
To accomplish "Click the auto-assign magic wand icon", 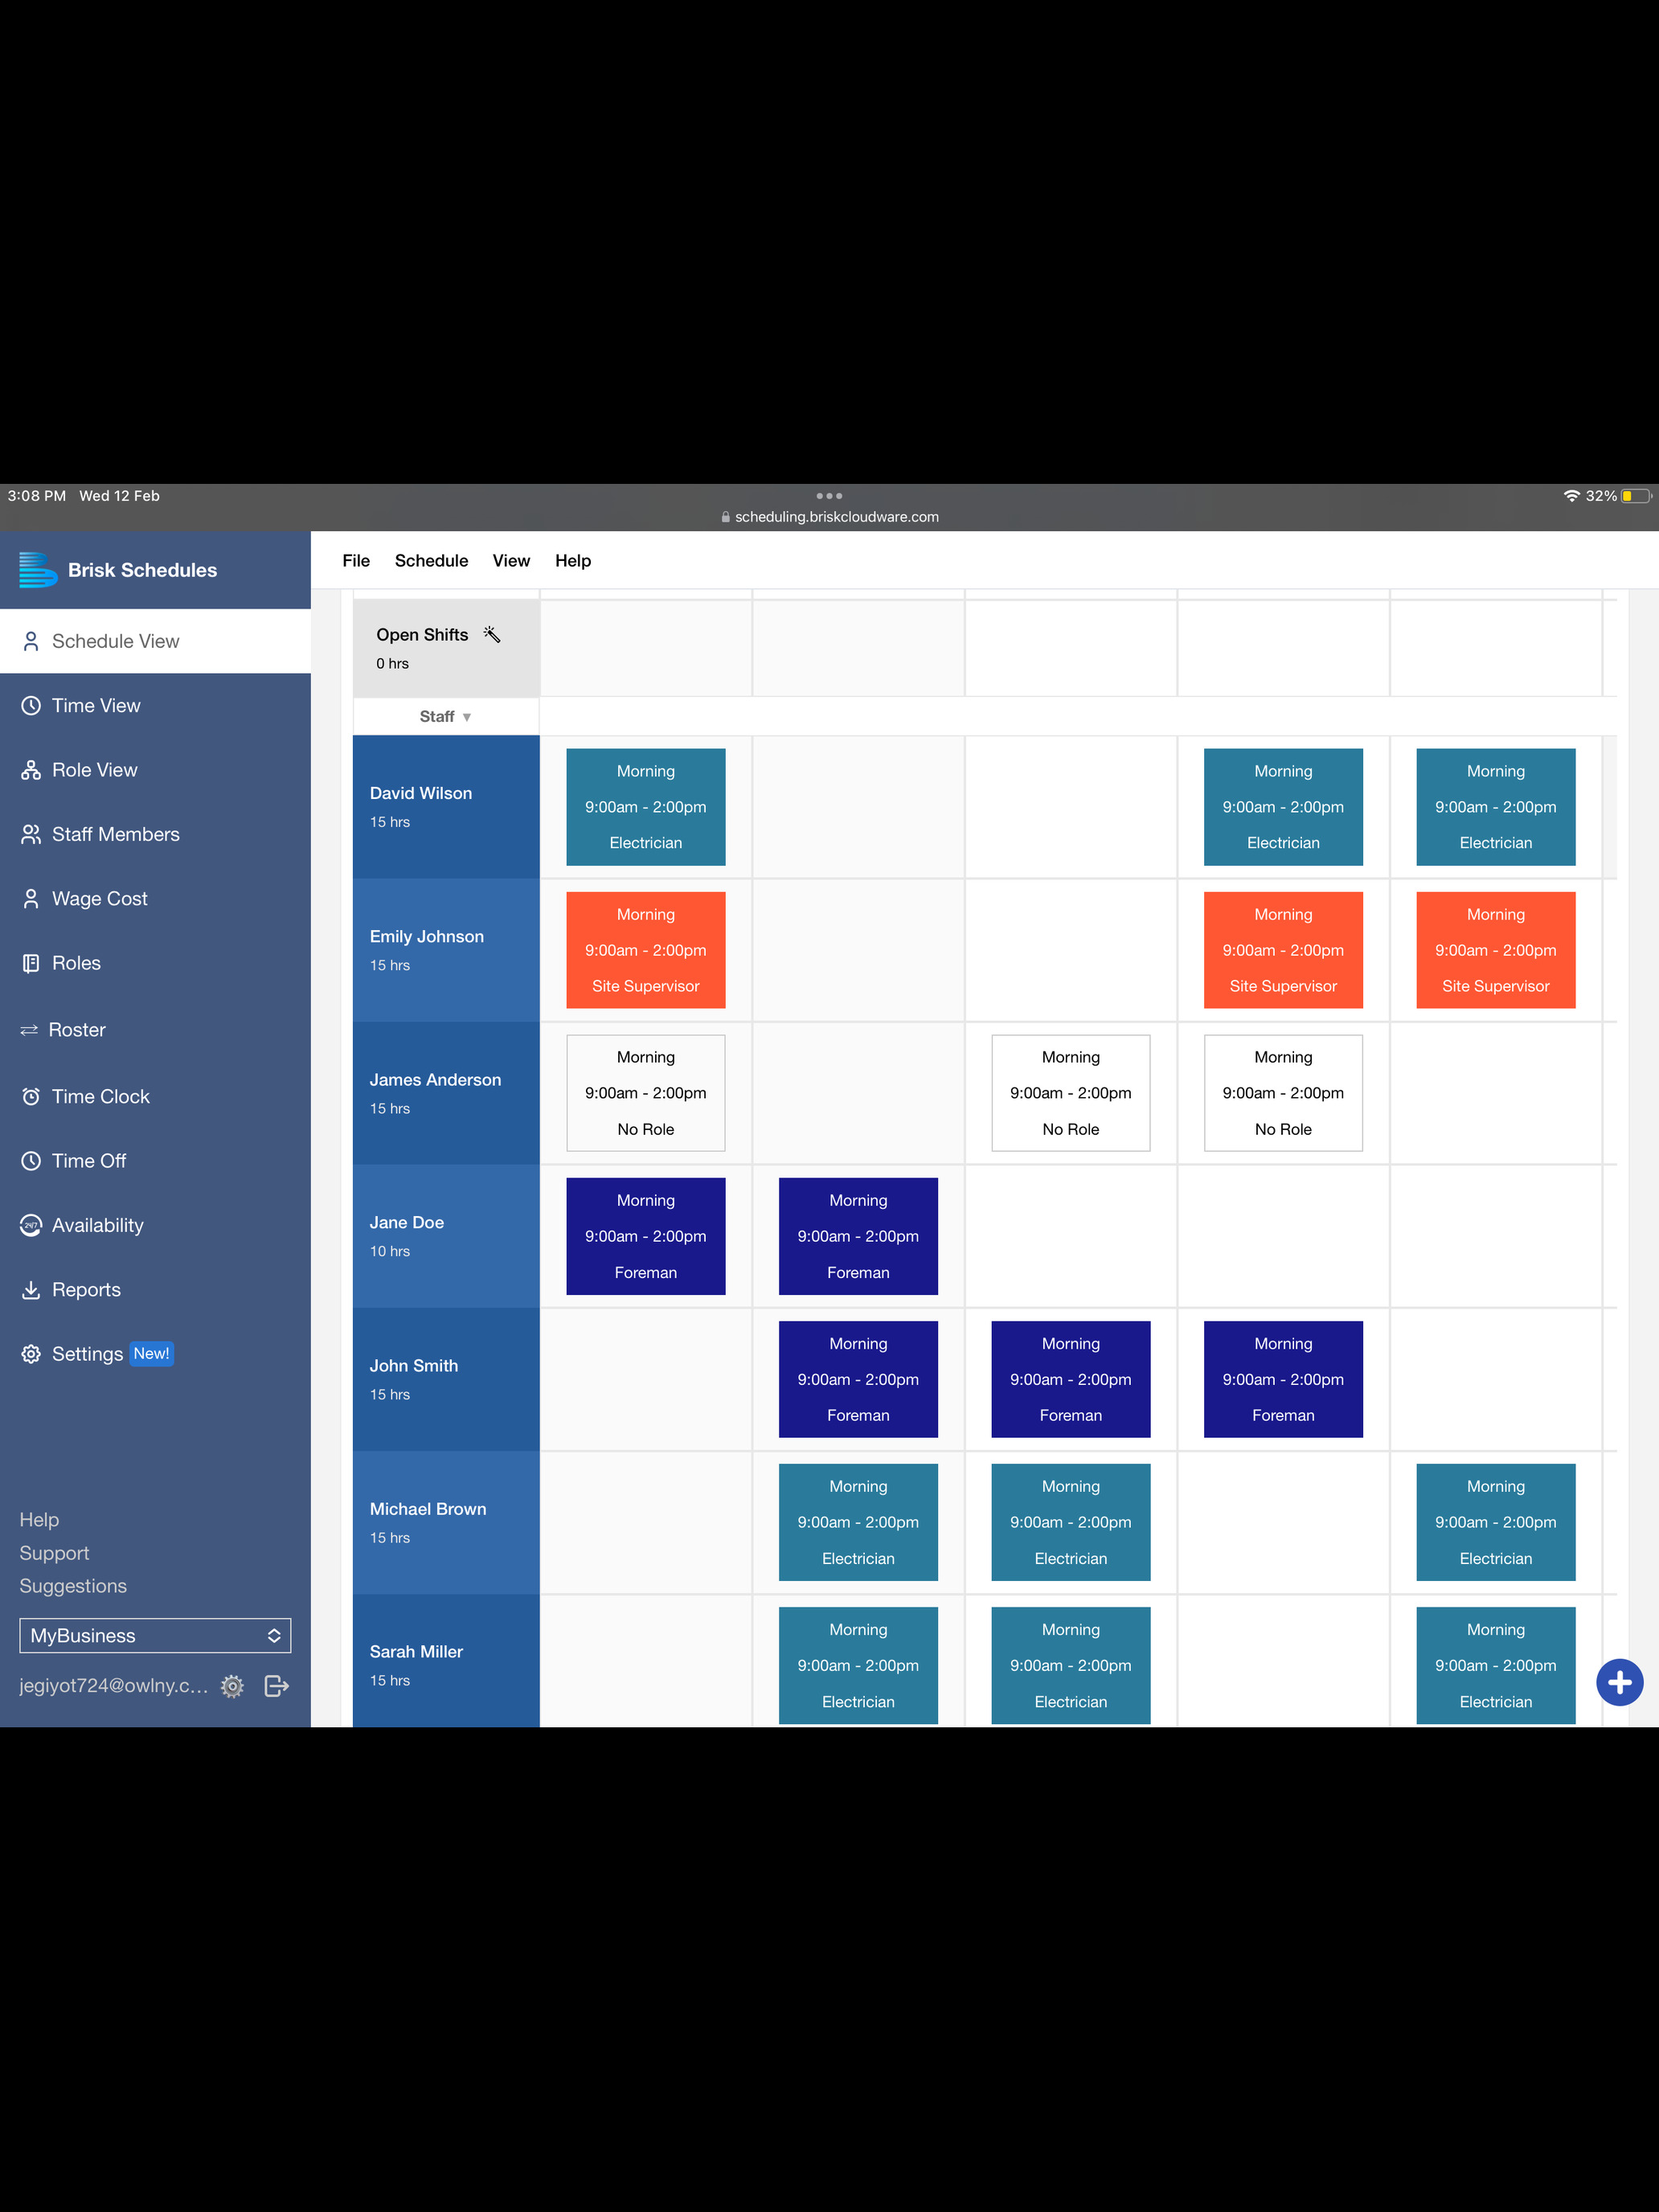I will 492,634.
